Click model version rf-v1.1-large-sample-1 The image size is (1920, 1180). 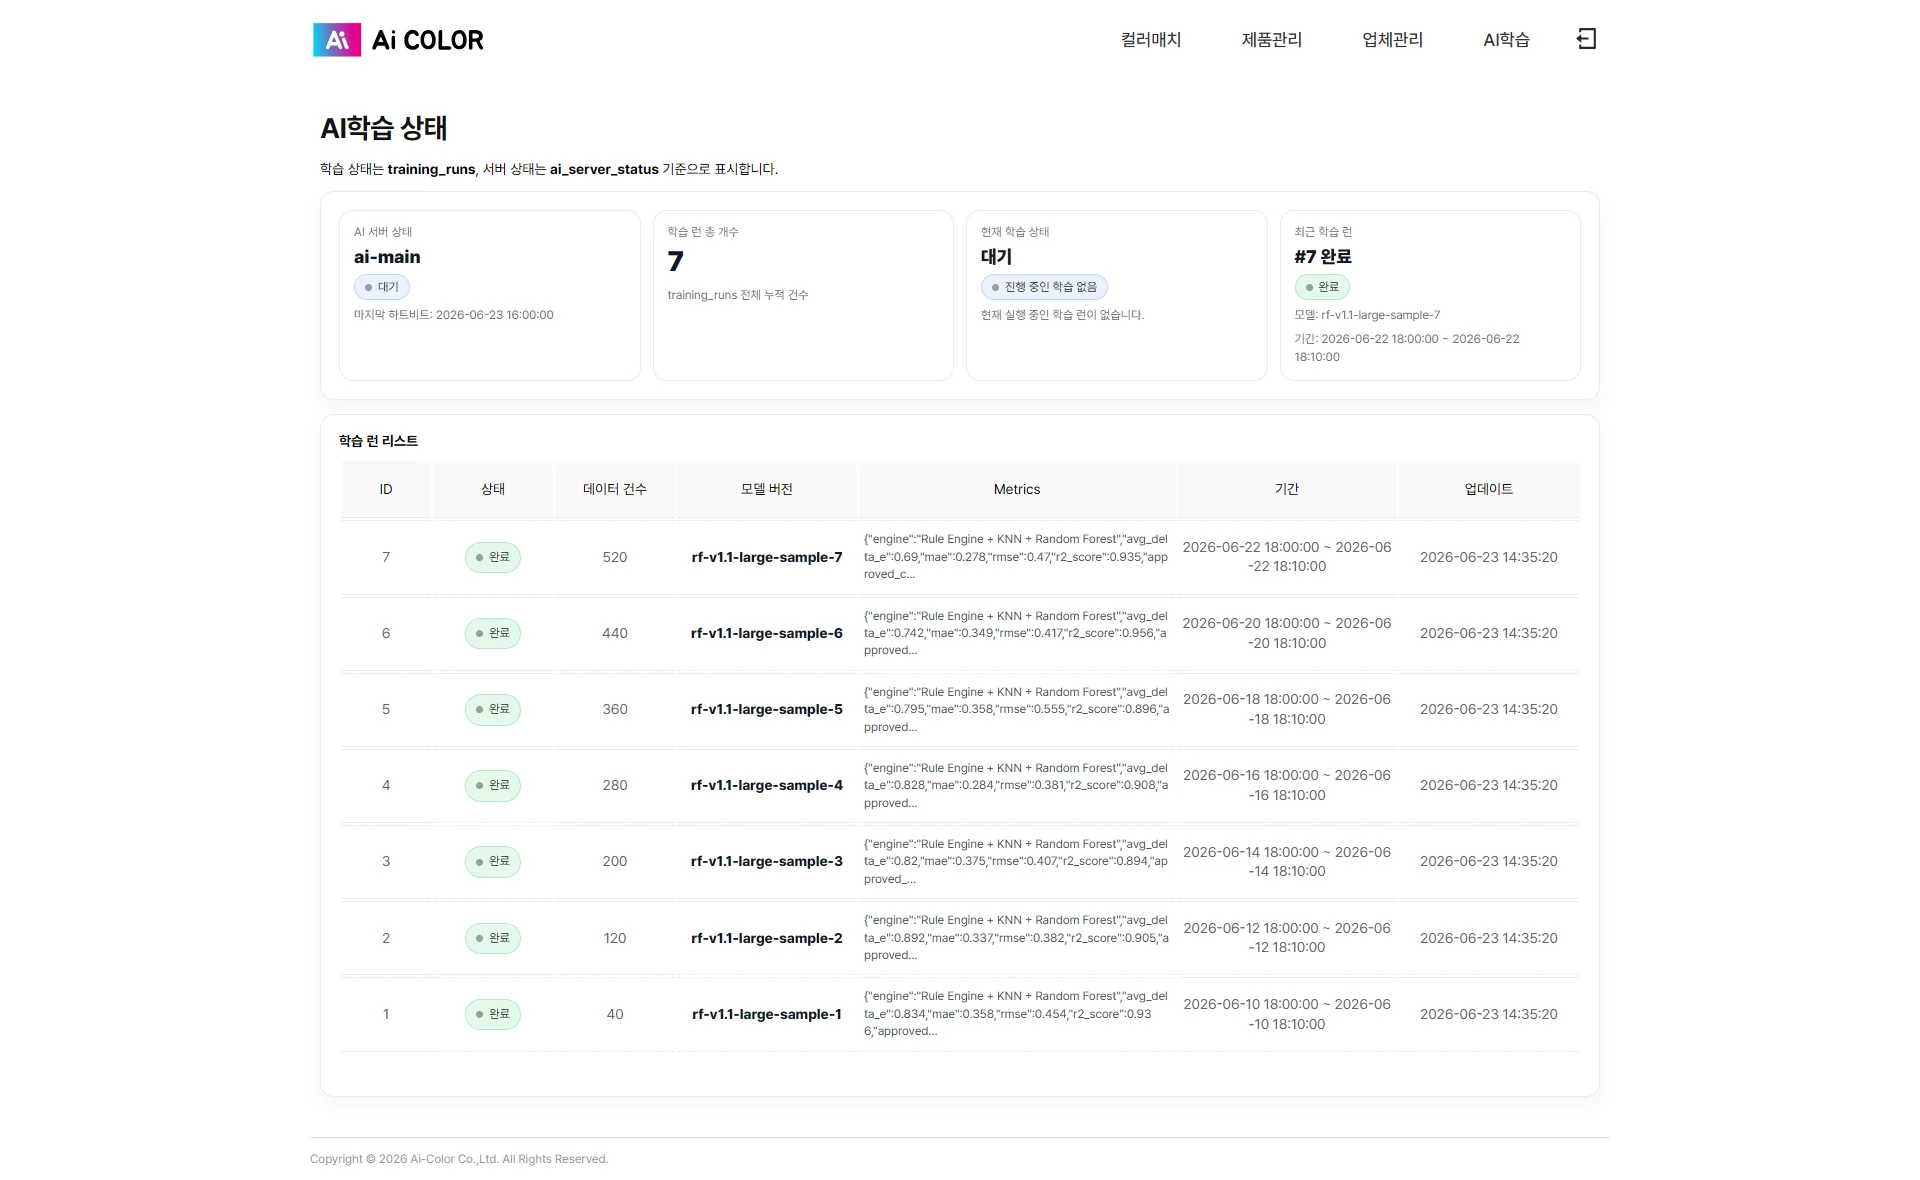pos(767,1014)
